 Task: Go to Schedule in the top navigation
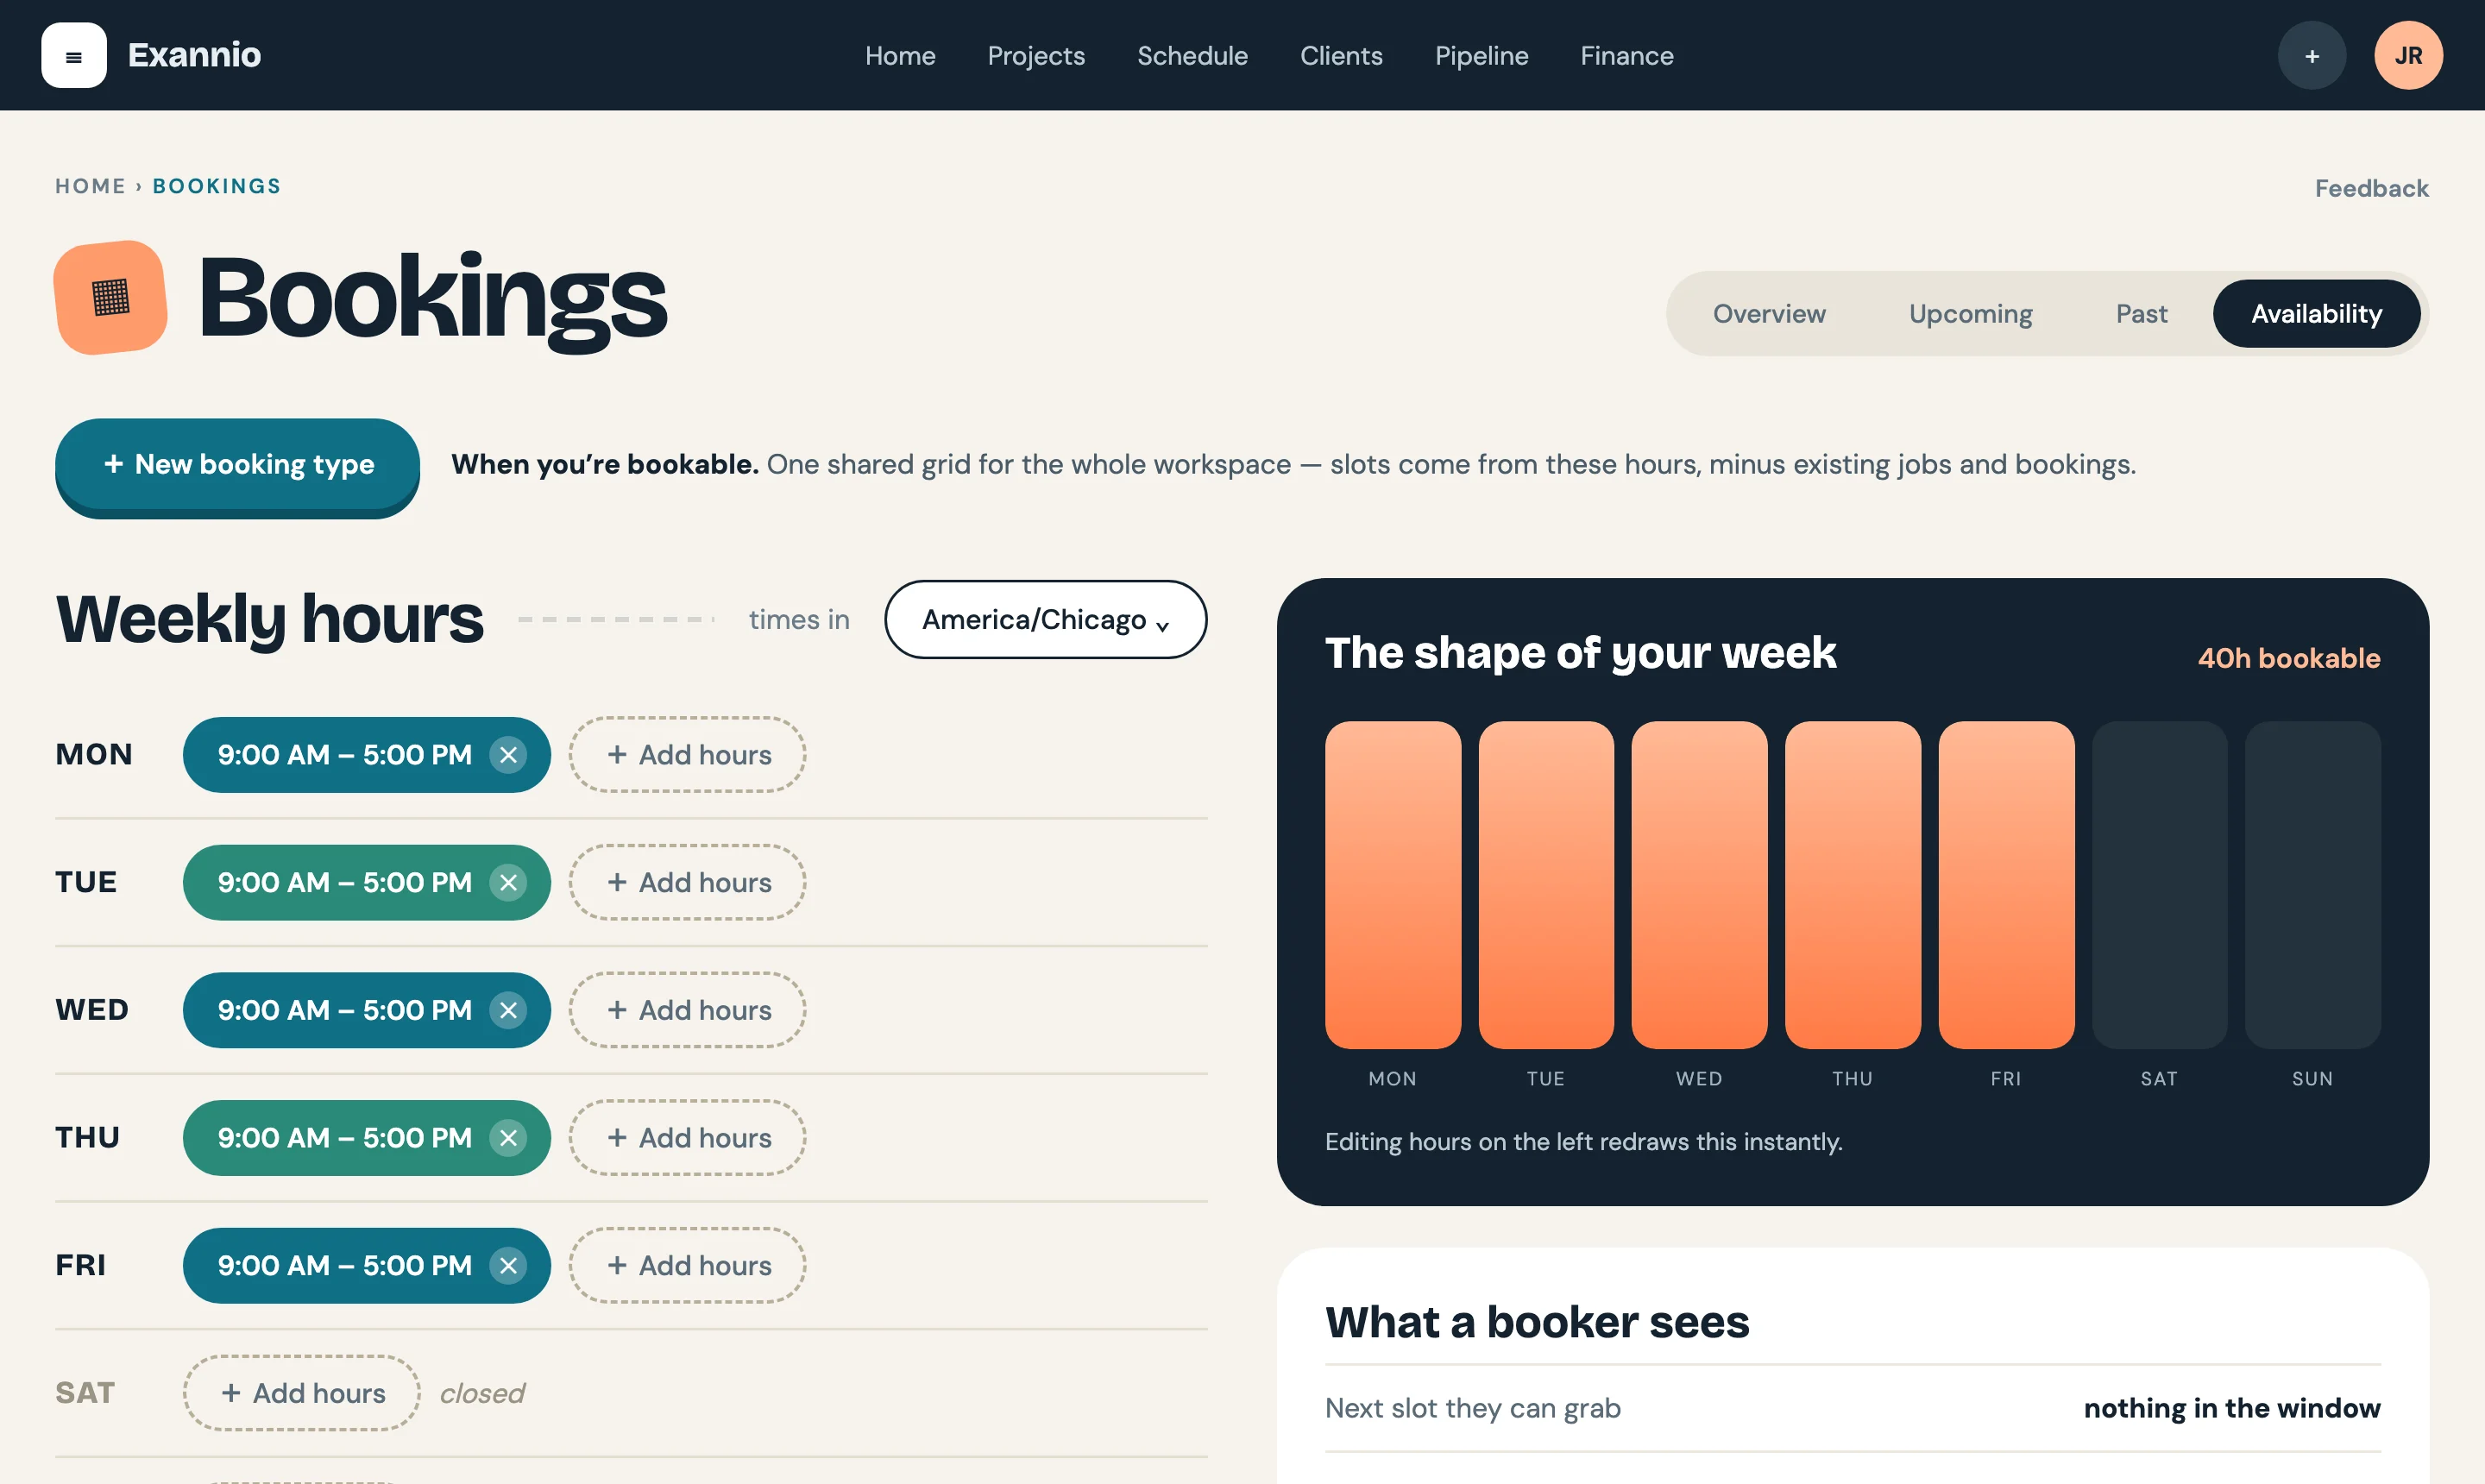[1192, 56]
